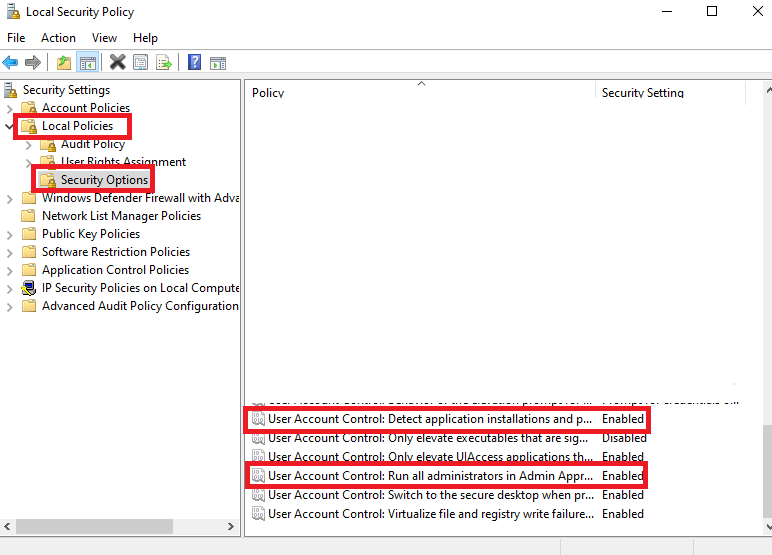Click the Local Security Policy title bar icon
This screenshot has height=555, width=772.
point(13,11)
